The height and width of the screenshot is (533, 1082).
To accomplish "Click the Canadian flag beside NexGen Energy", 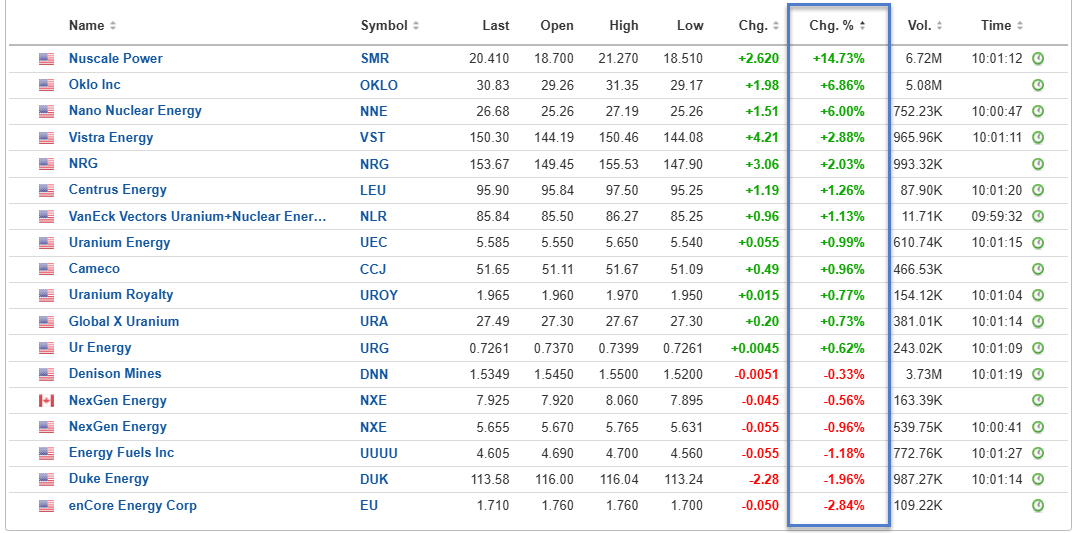I will [46, 400].
